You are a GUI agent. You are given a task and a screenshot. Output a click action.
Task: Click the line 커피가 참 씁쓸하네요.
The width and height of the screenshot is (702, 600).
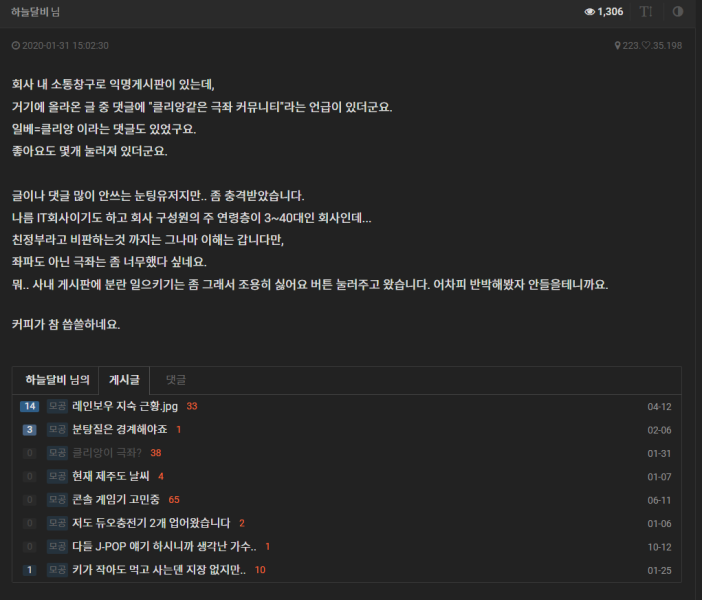pos(66,324)
